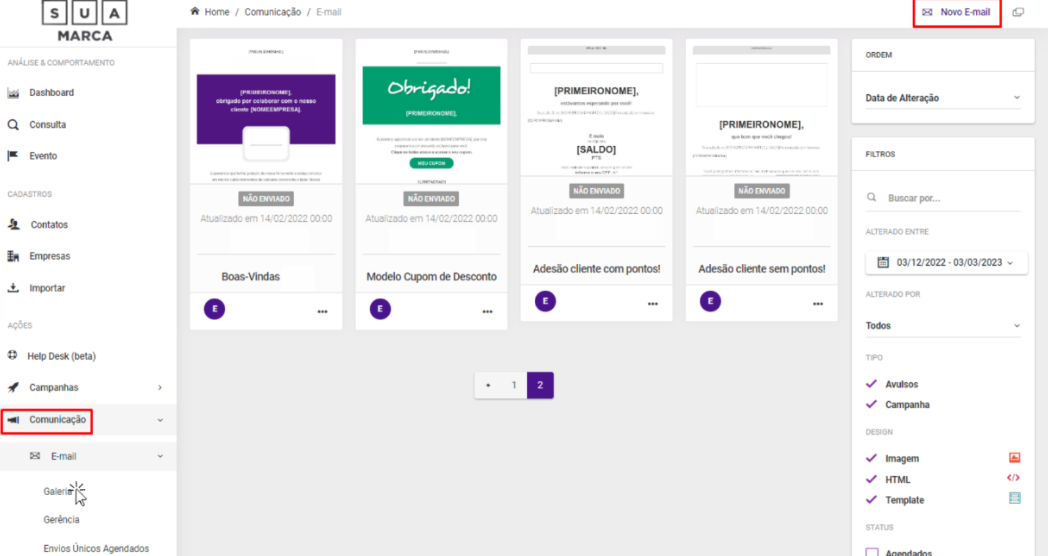Click the Importar download icon
This screenshot has width=1048, height=556.
pyautogui.click(x=13, y=288)
